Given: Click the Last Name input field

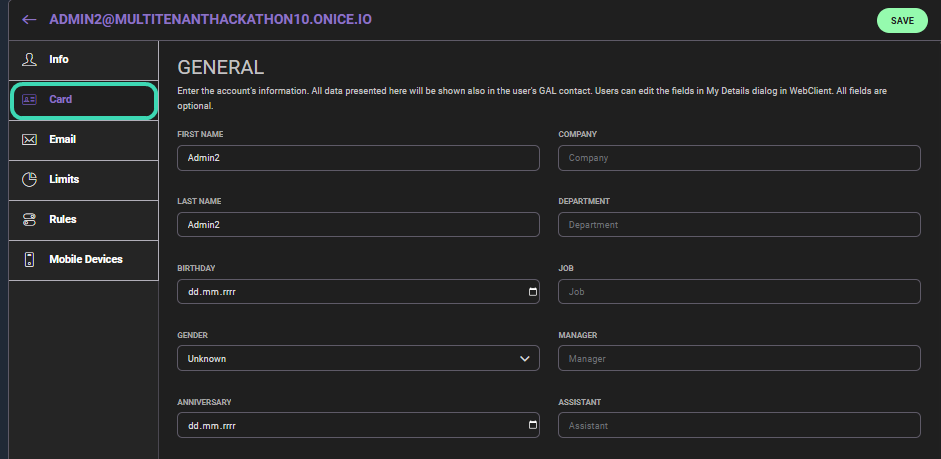Looking at the screenshot, I should pyautogui.click(x=358, y=225).
